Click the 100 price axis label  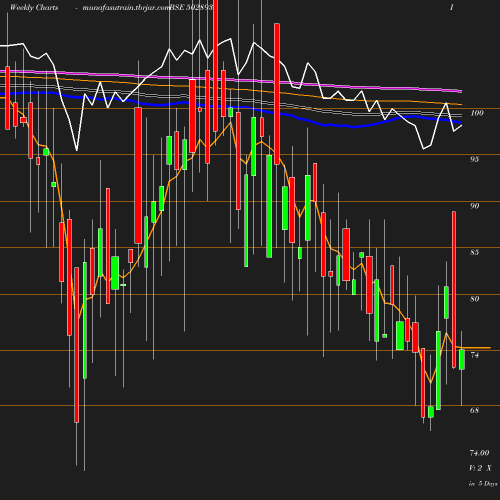coord(477,113)
